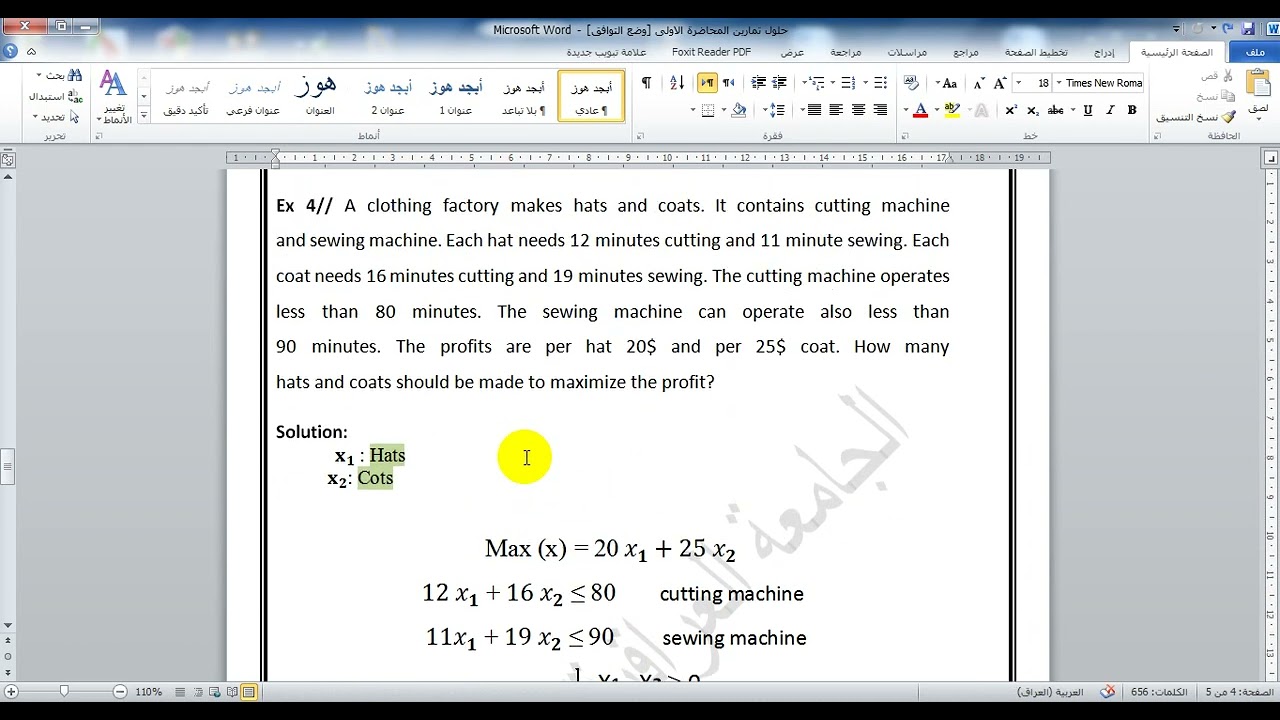
Task: Open the font name dropdown
Action: (1058, 83)
